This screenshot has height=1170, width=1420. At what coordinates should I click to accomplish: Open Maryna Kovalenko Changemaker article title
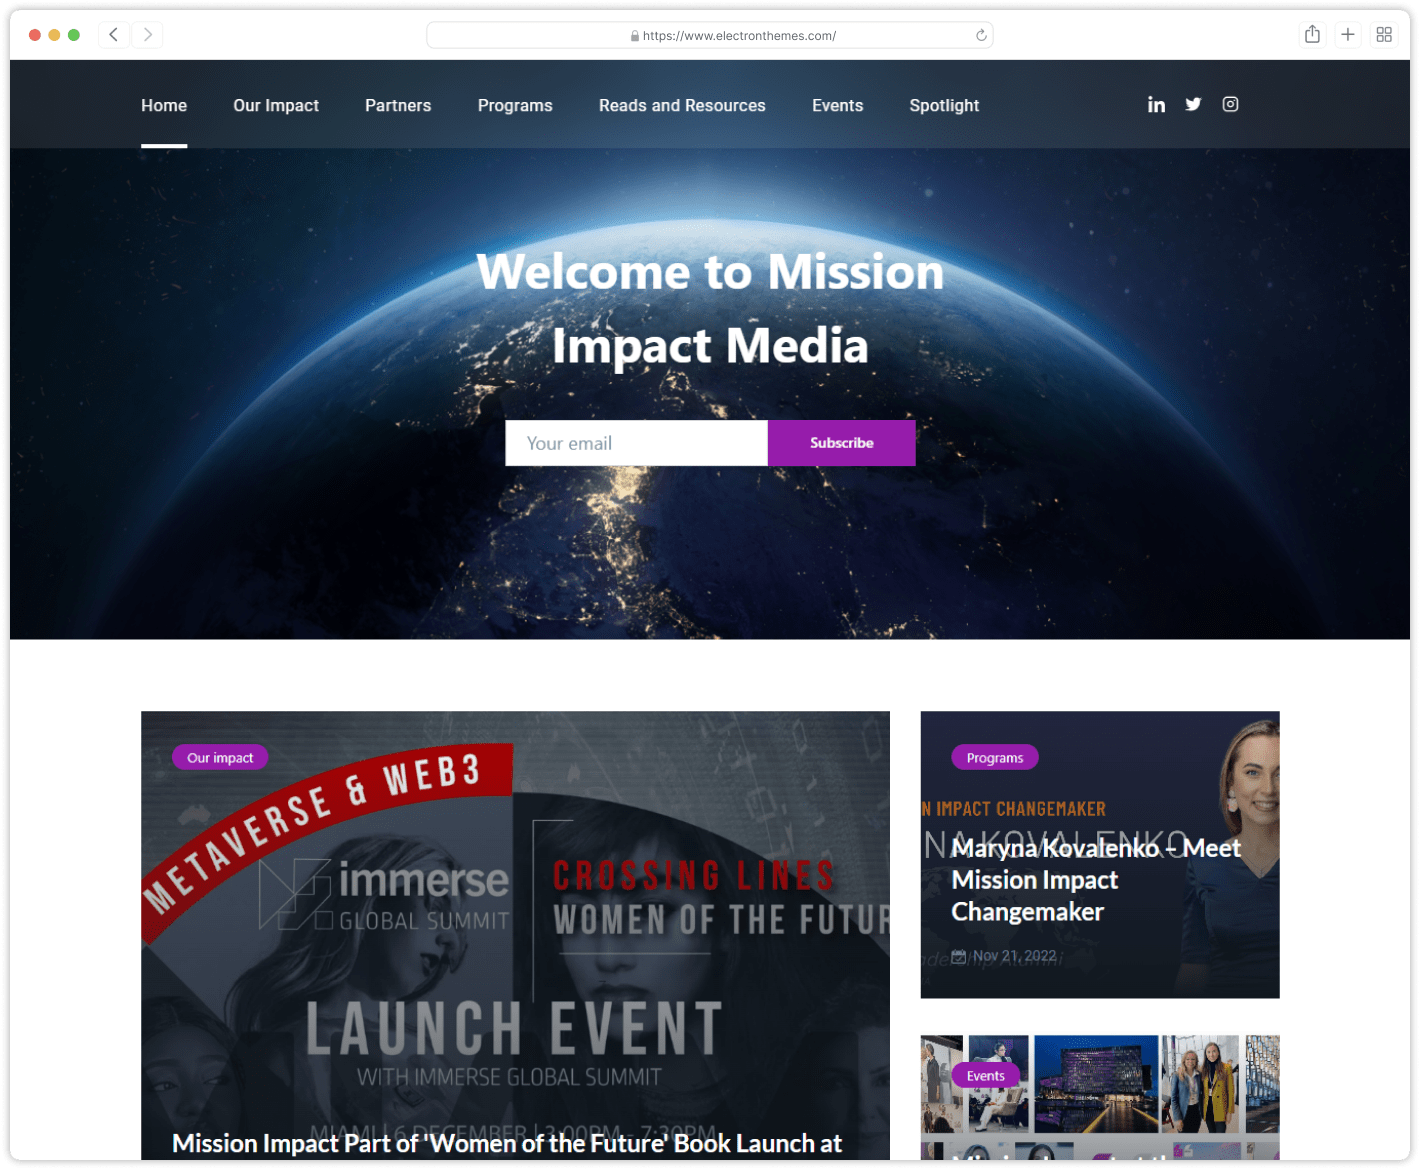tap(1096, 880)
